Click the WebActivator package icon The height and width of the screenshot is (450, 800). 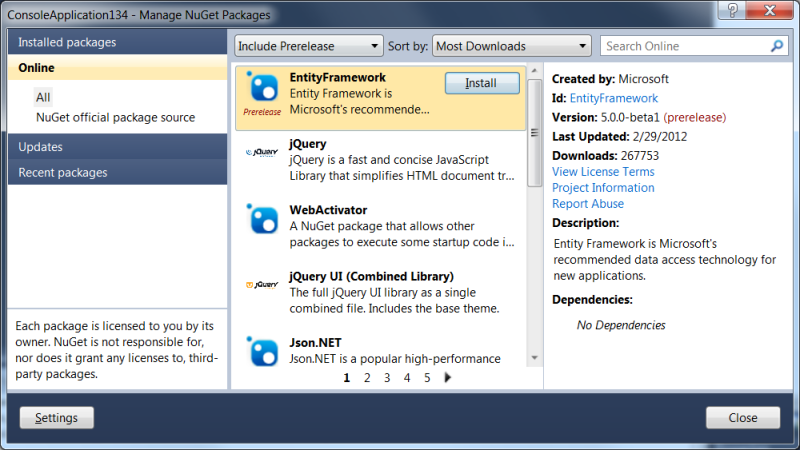tap(262, 219)
